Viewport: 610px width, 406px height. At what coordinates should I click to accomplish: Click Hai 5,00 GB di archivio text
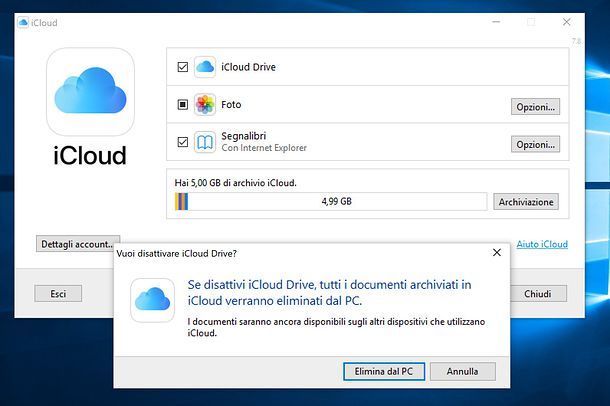click(235, 183)
